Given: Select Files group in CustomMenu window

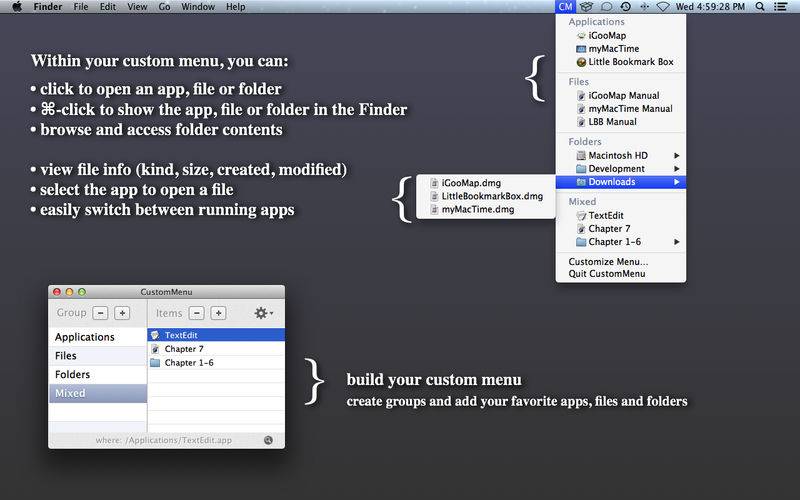Looking at the screenshot, I should [x=97, y=356].
